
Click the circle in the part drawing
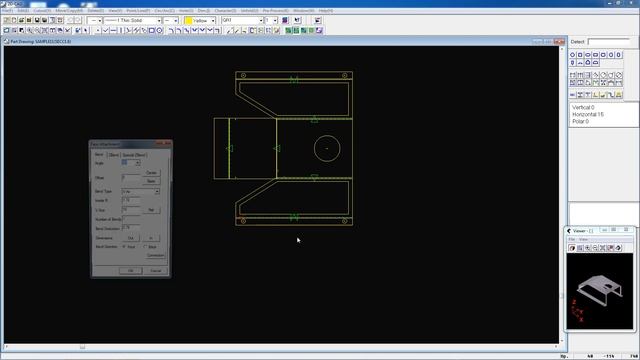[x=327, y=149]
